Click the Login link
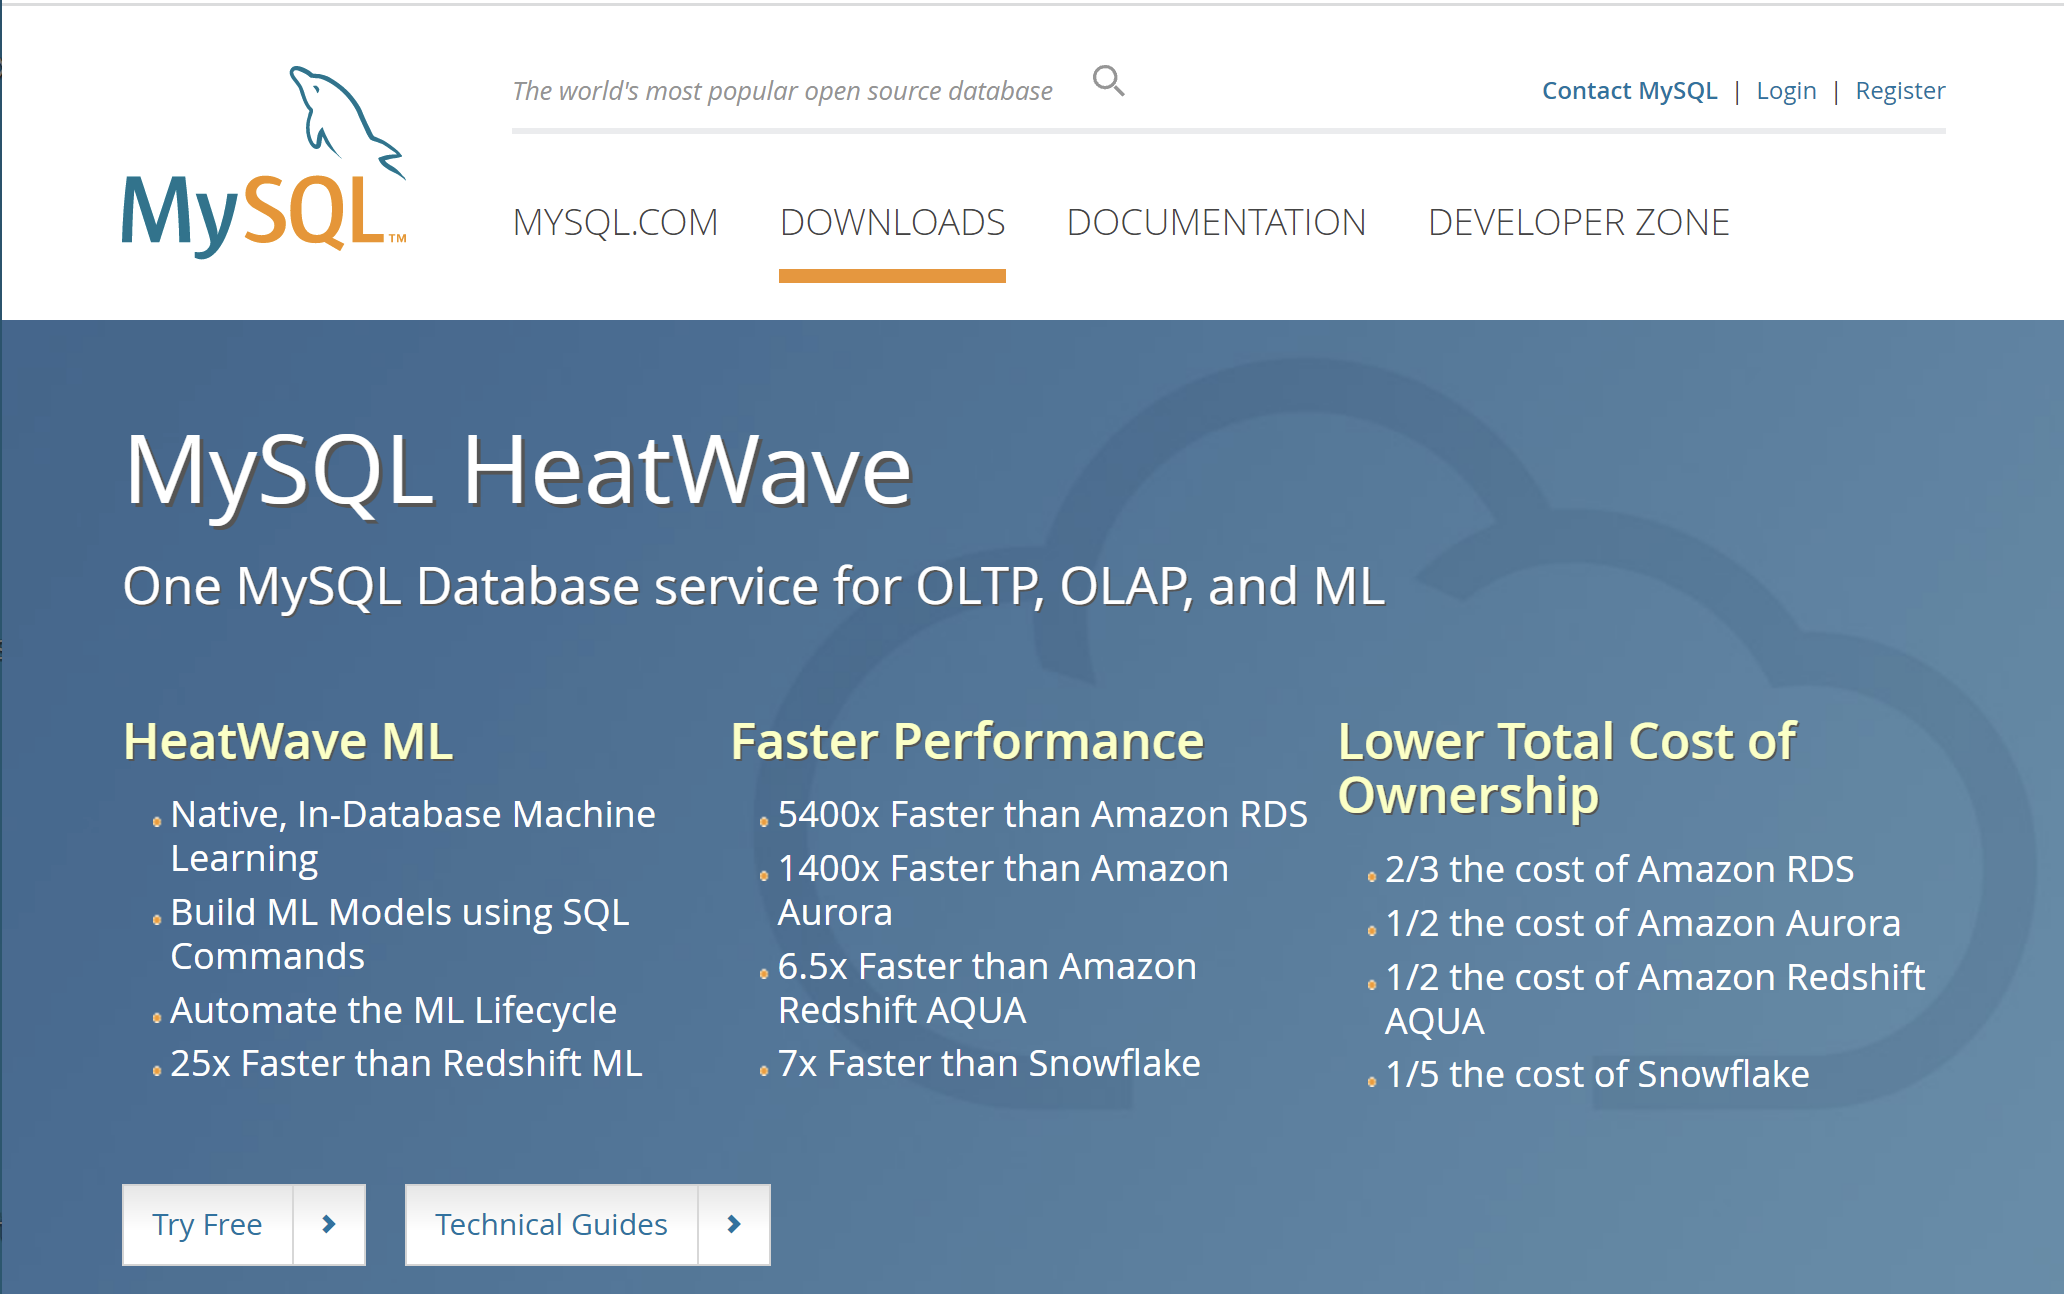The height and width of the screenshot is (1294, 2064). 1786,91
